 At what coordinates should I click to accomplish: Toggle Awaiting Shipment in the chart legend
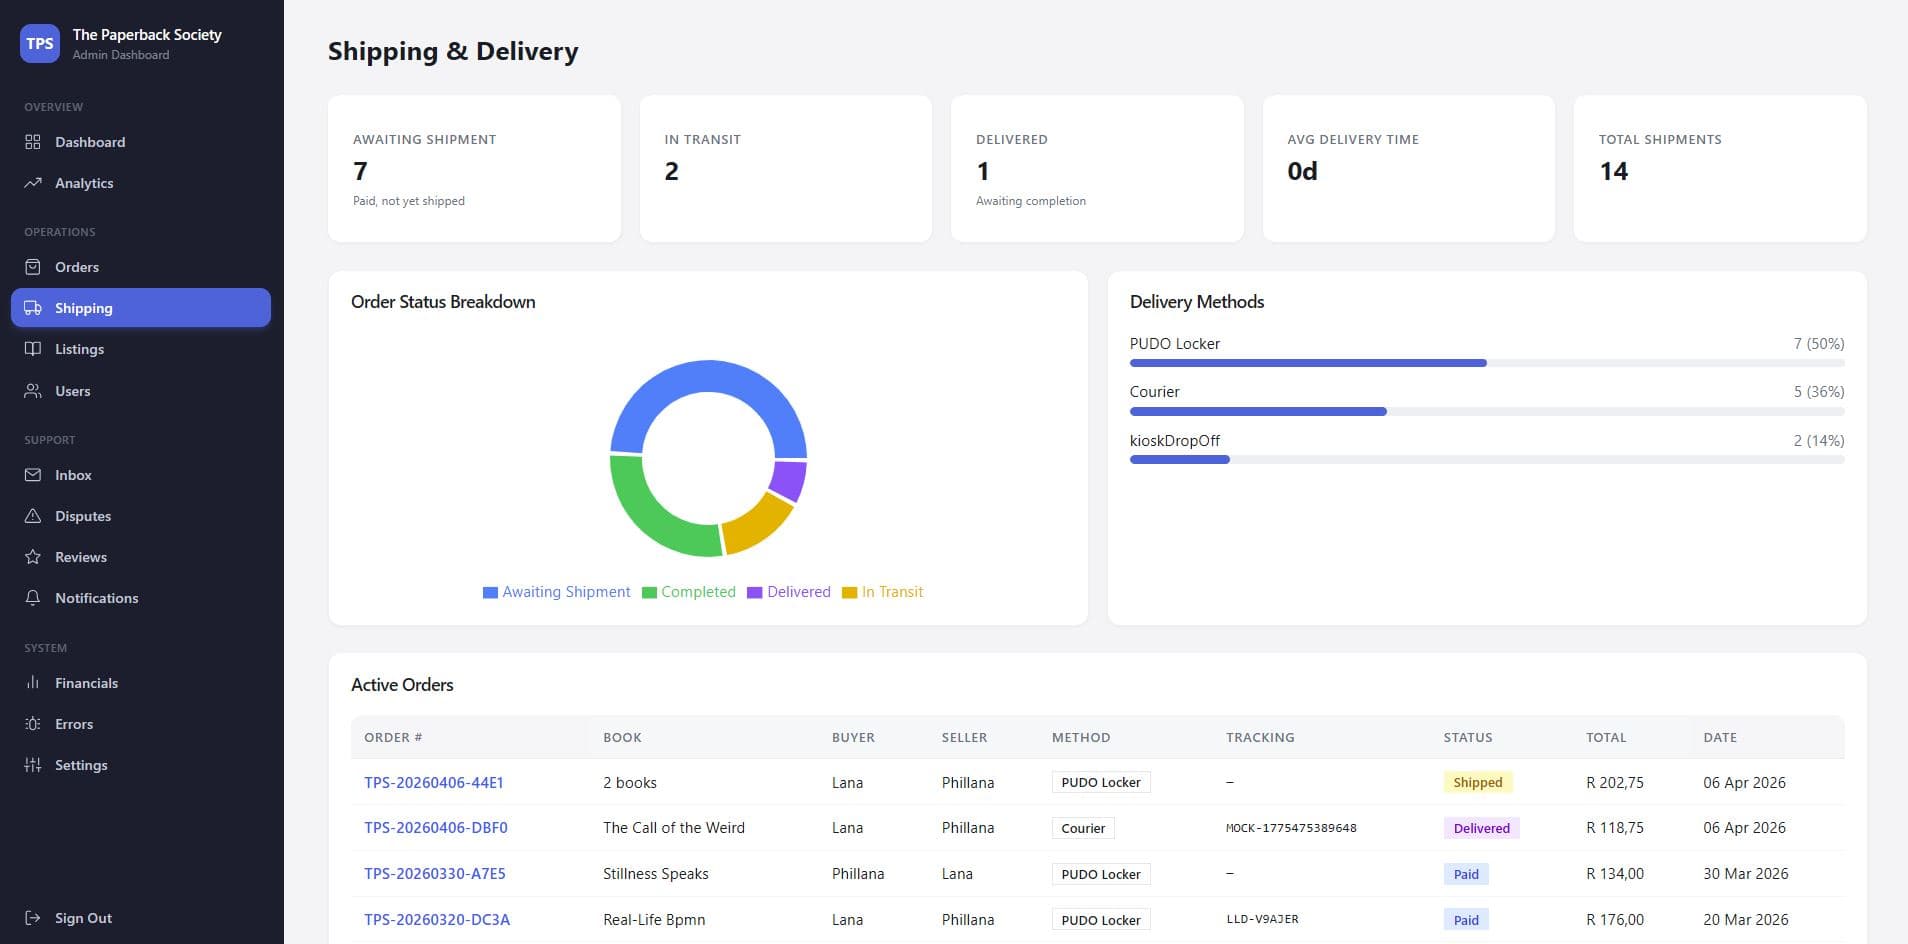tap(556, 592)
